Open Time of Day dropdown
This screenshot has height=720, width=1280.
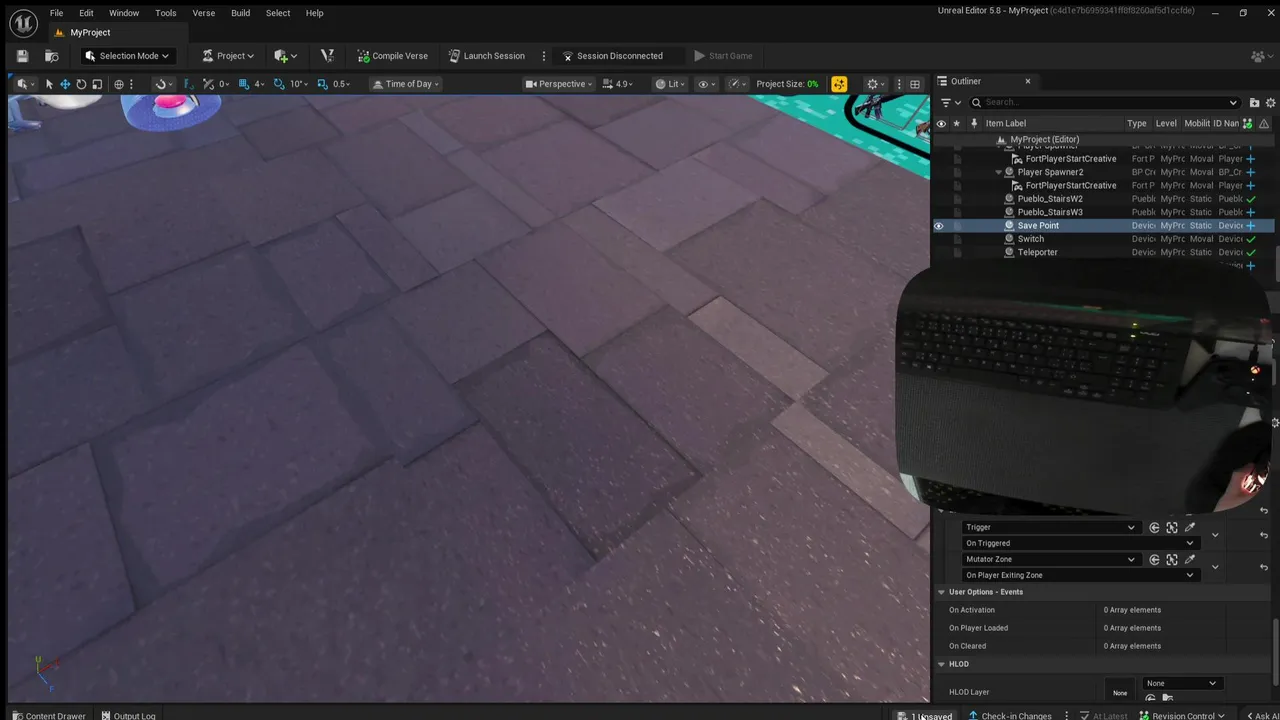(405, 84)
